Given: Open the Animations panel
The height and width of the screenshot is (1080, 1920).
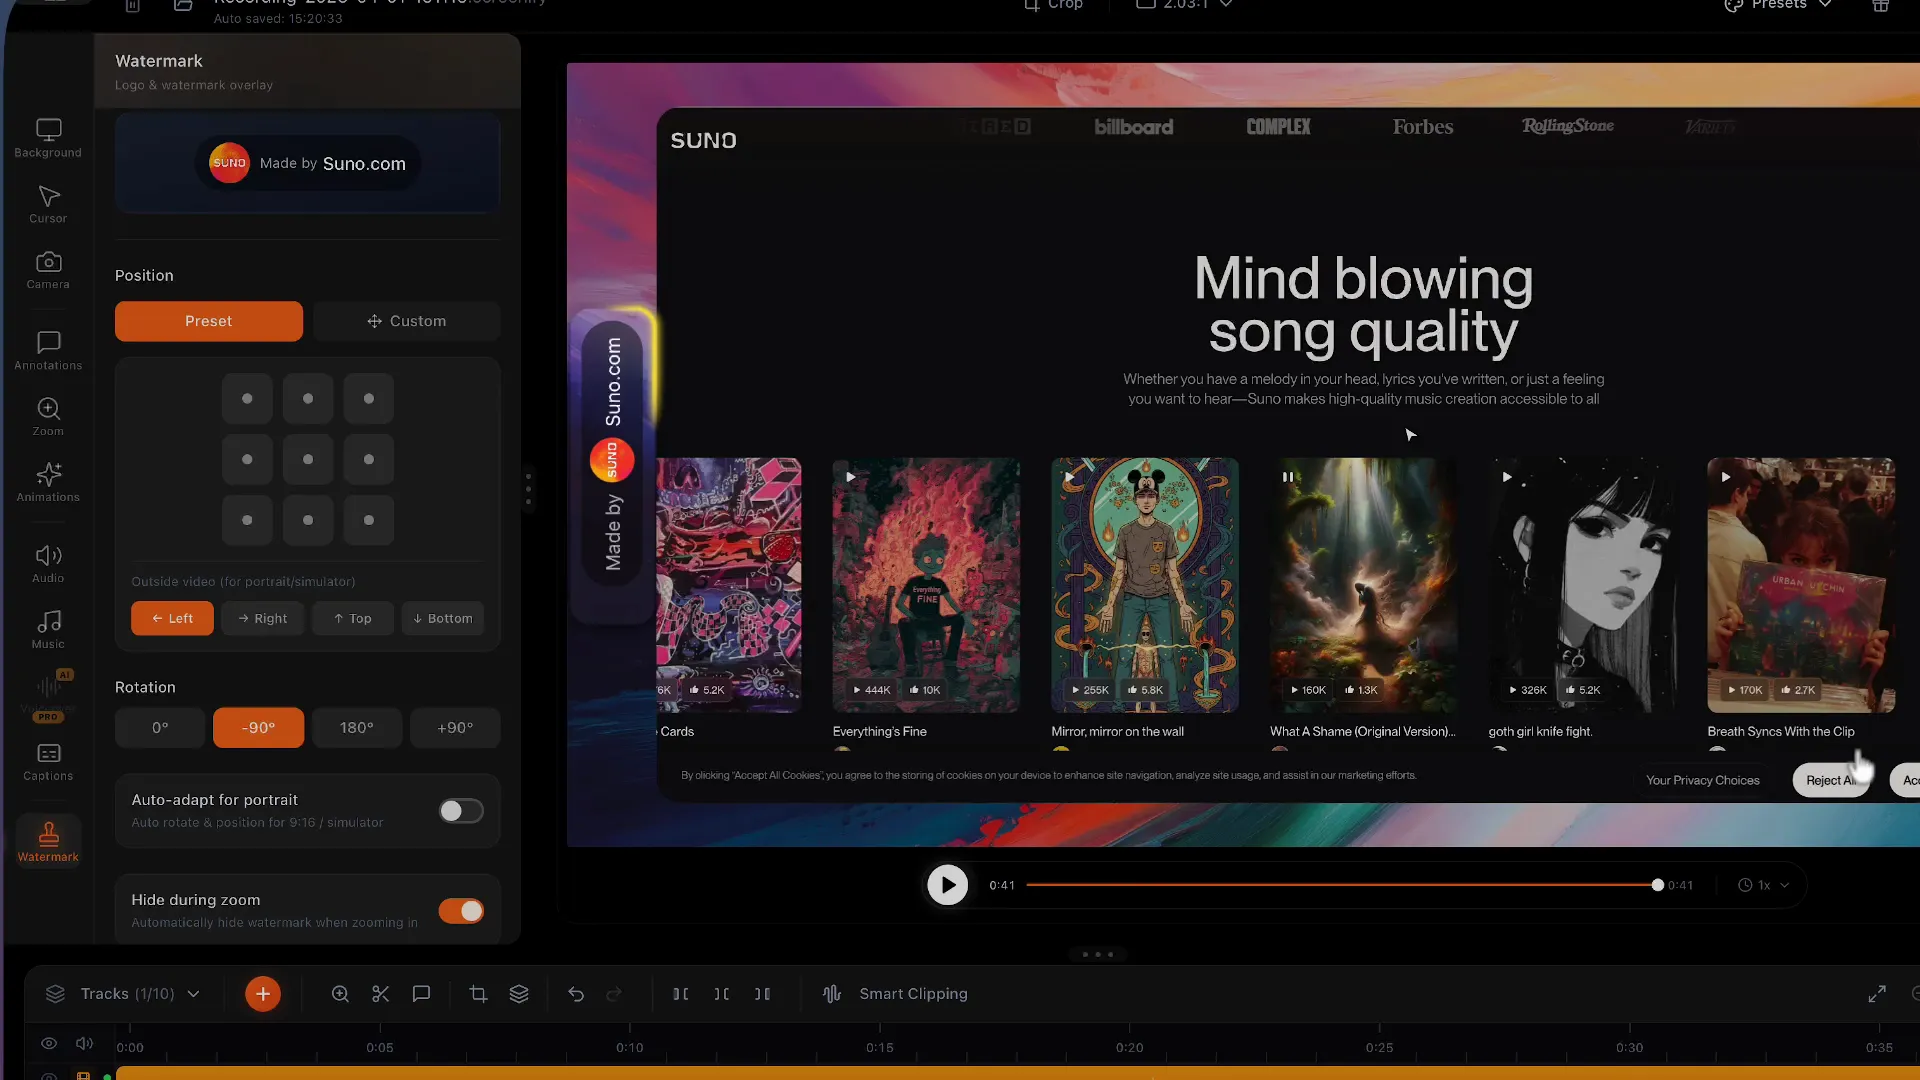Looking at the screenshot, I should 48,482.
